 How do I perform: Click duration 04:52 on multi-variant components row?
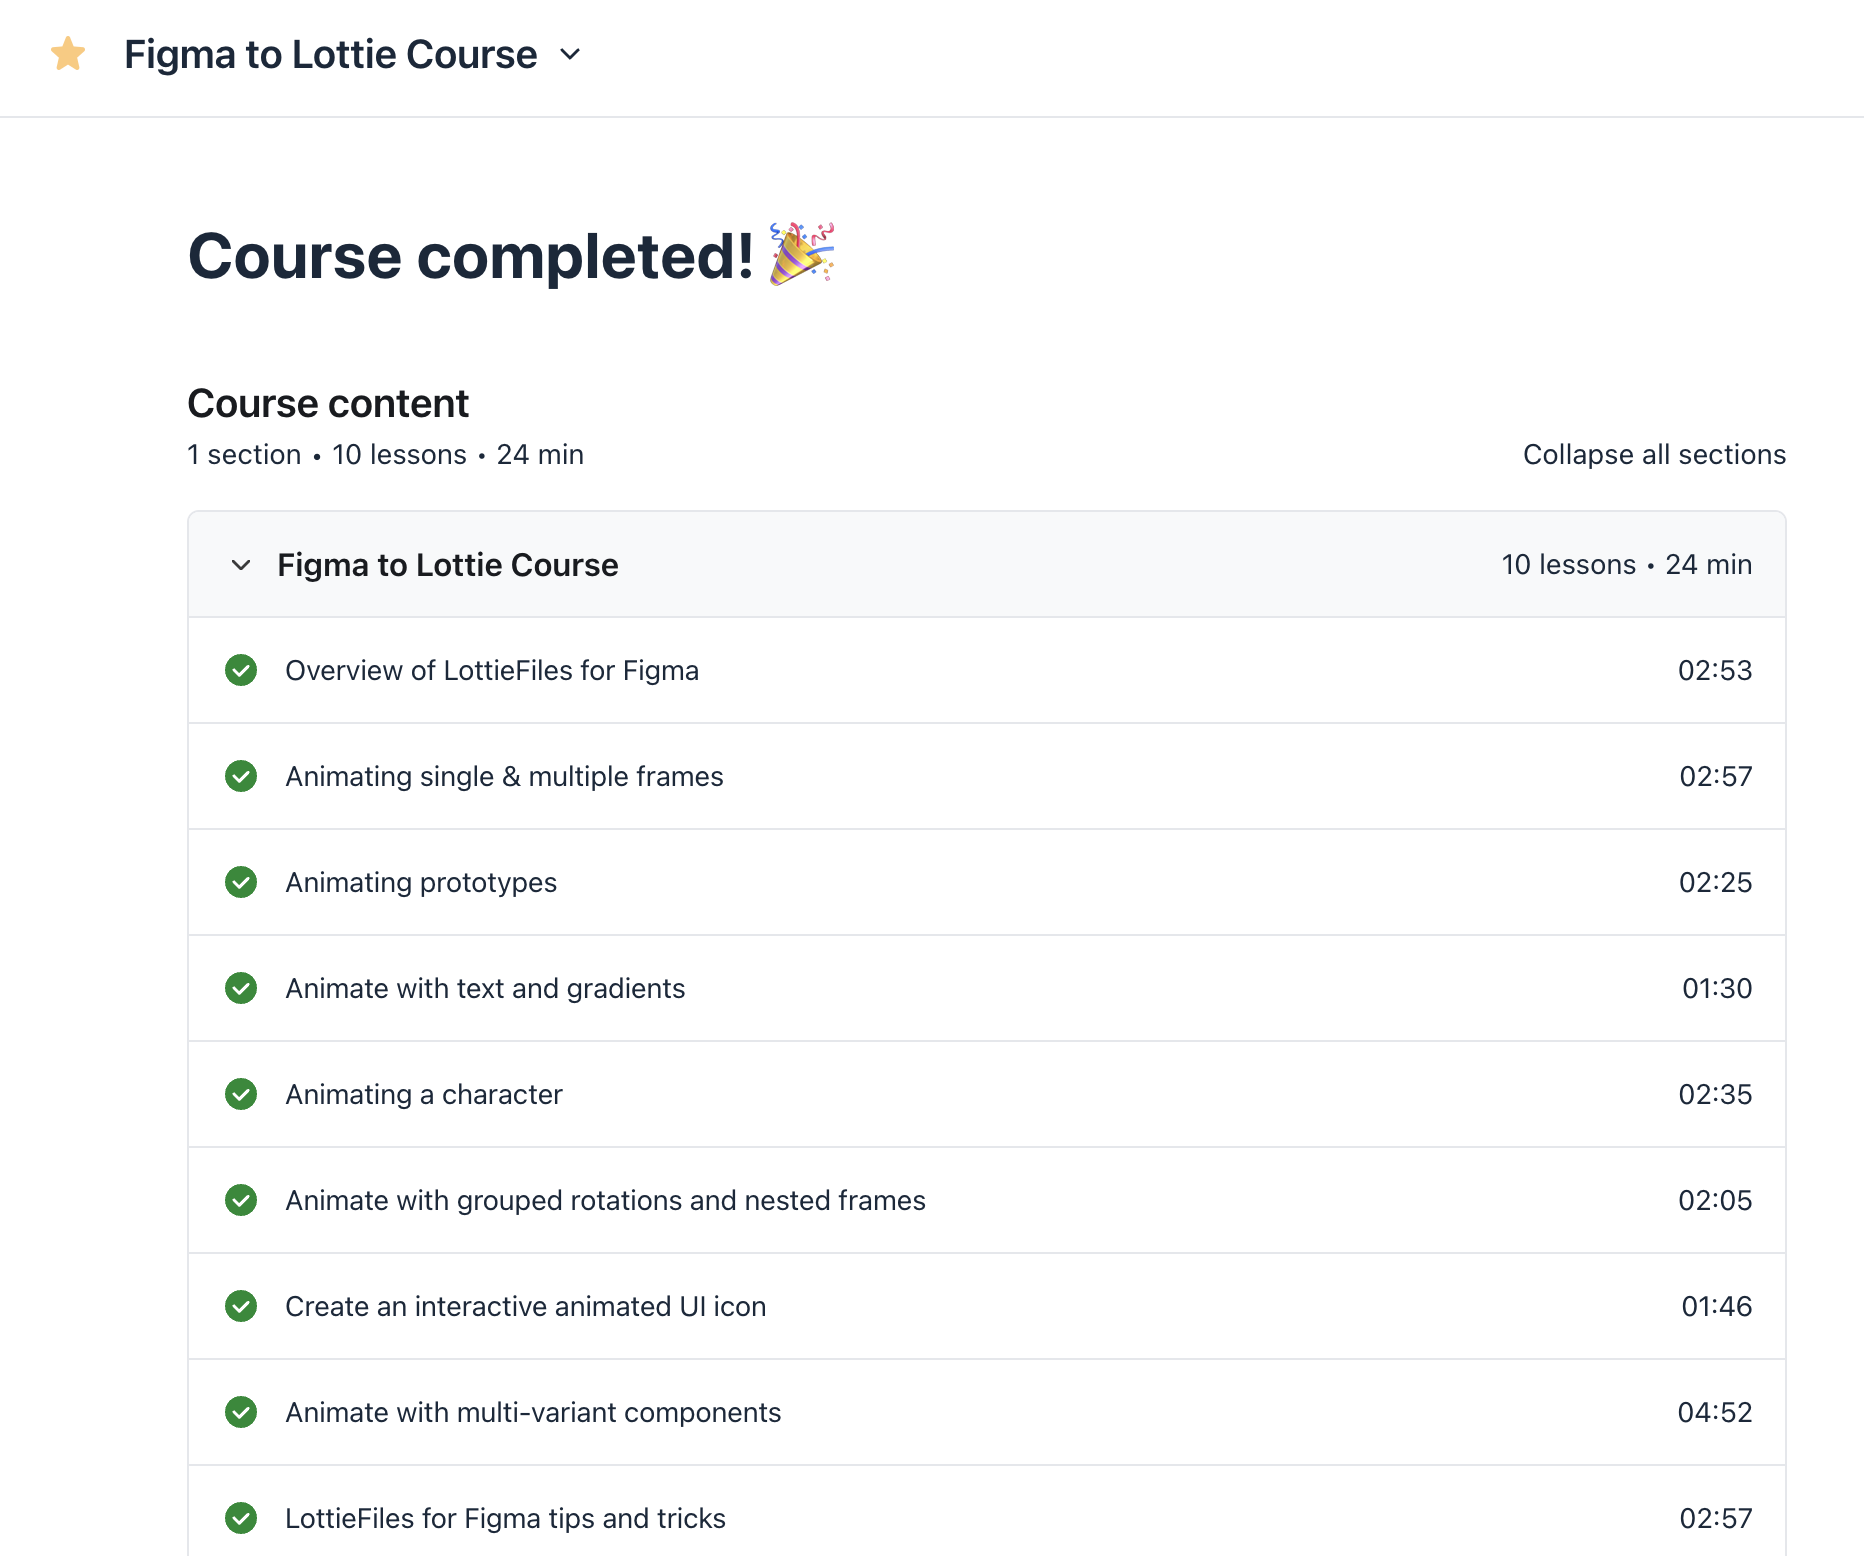tap(1715, 1412)
